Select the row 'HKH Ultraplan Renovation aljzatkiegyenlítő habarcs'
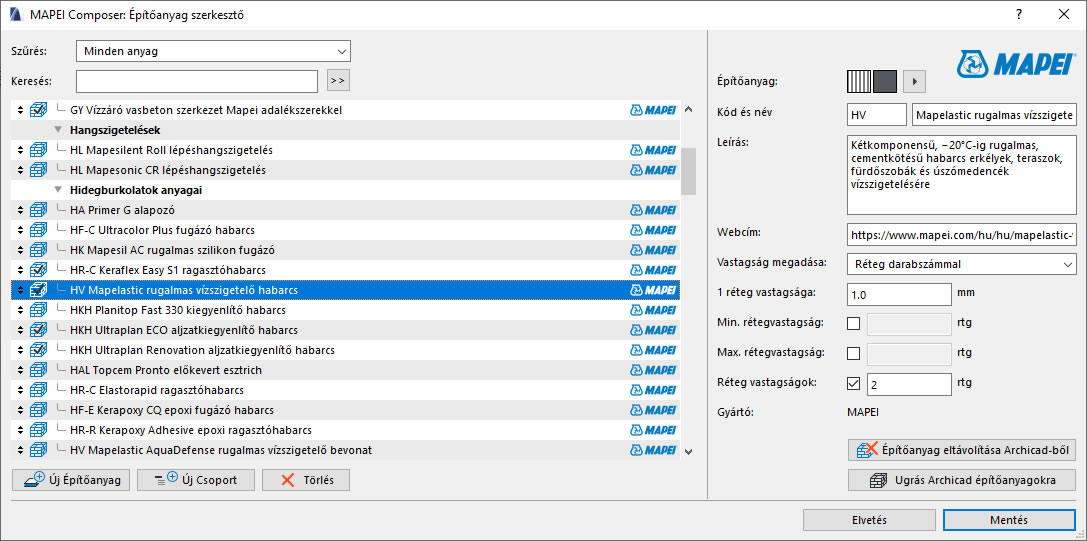 345,350
